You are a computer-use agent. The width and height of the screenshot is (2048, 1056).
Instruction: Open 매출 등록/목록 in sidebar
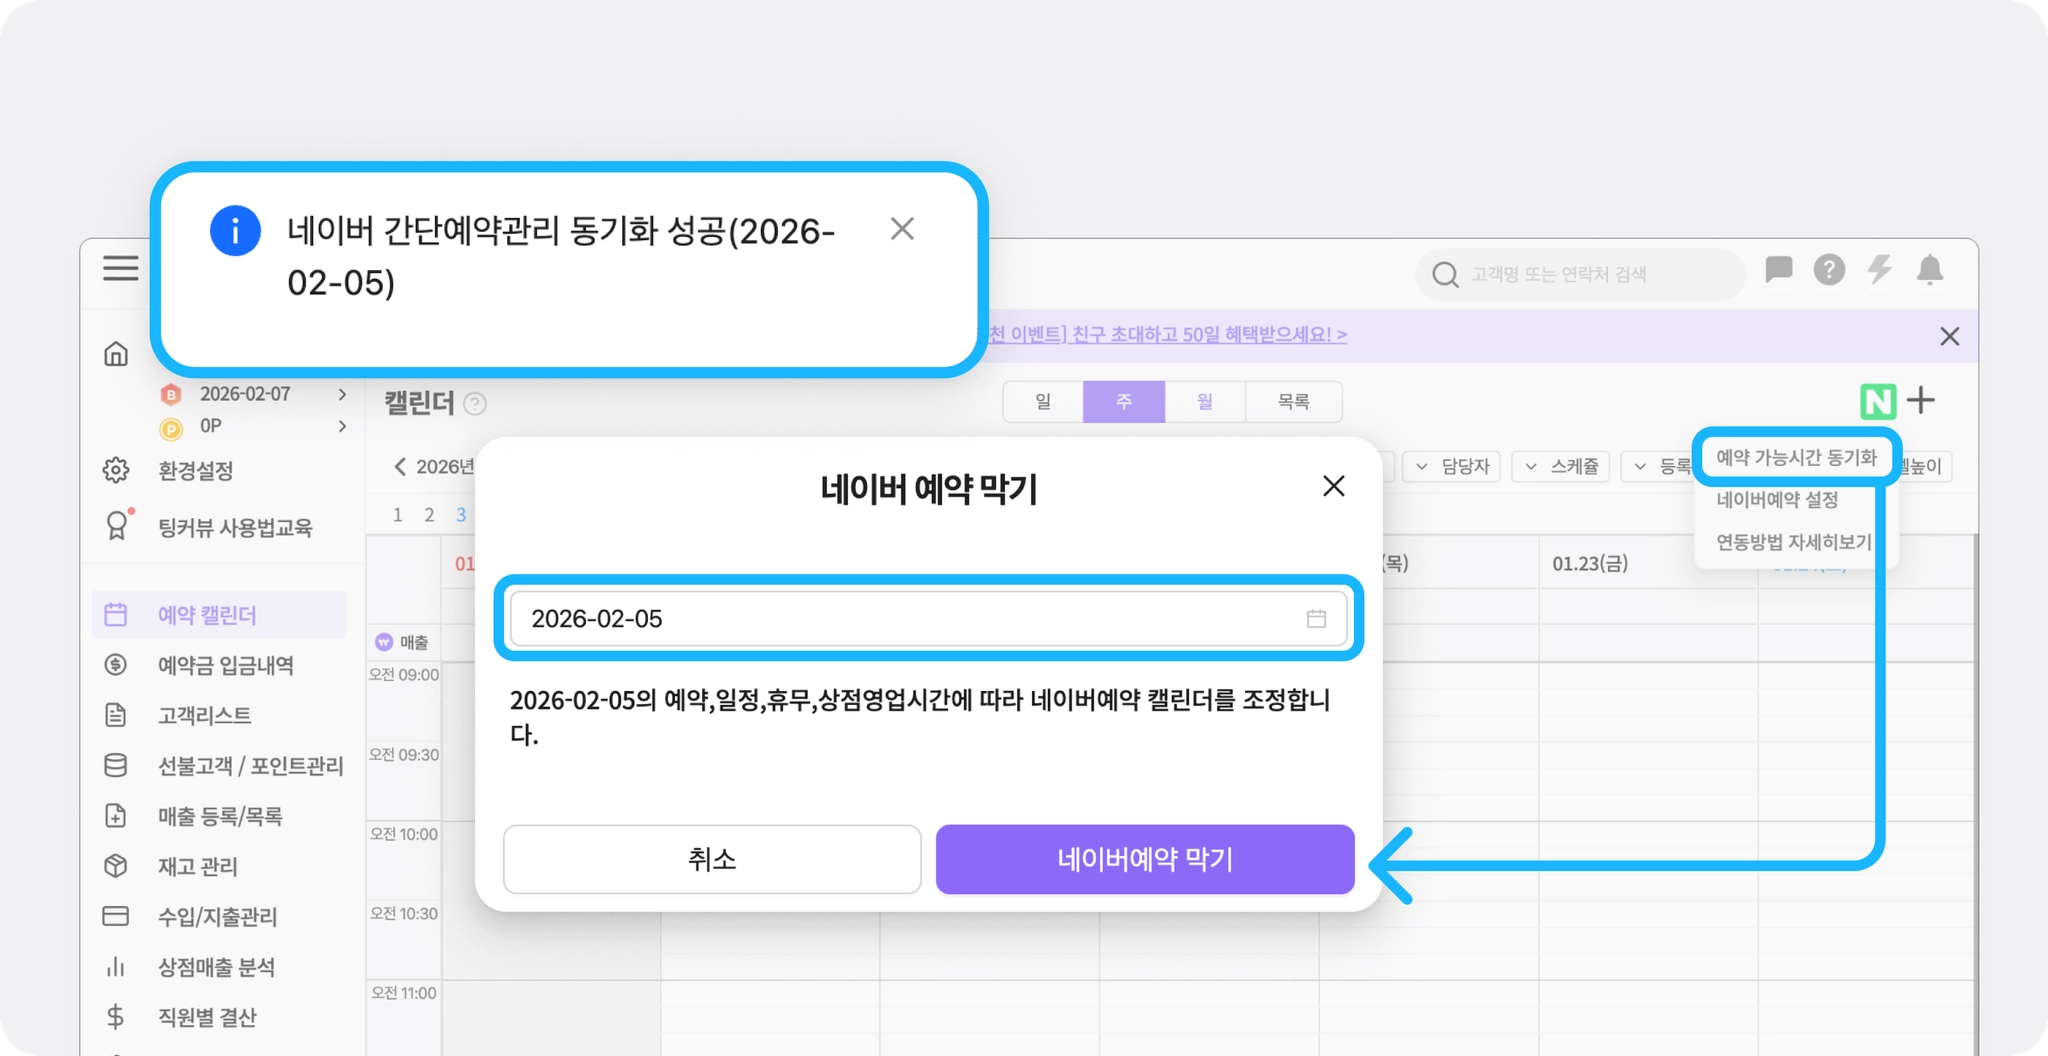[x=220, y=816]
